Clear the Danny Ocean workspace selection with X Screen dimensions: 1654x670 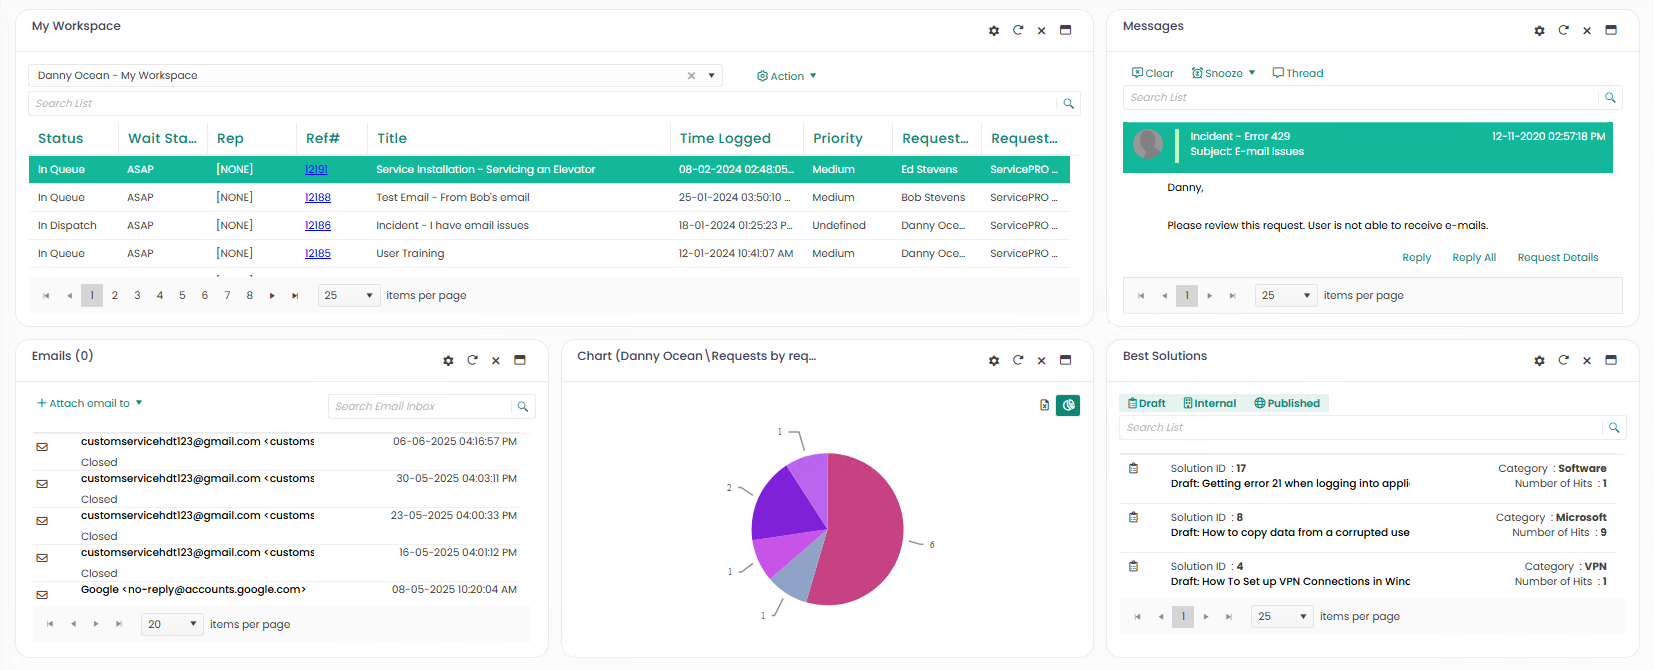click(691, 76)
